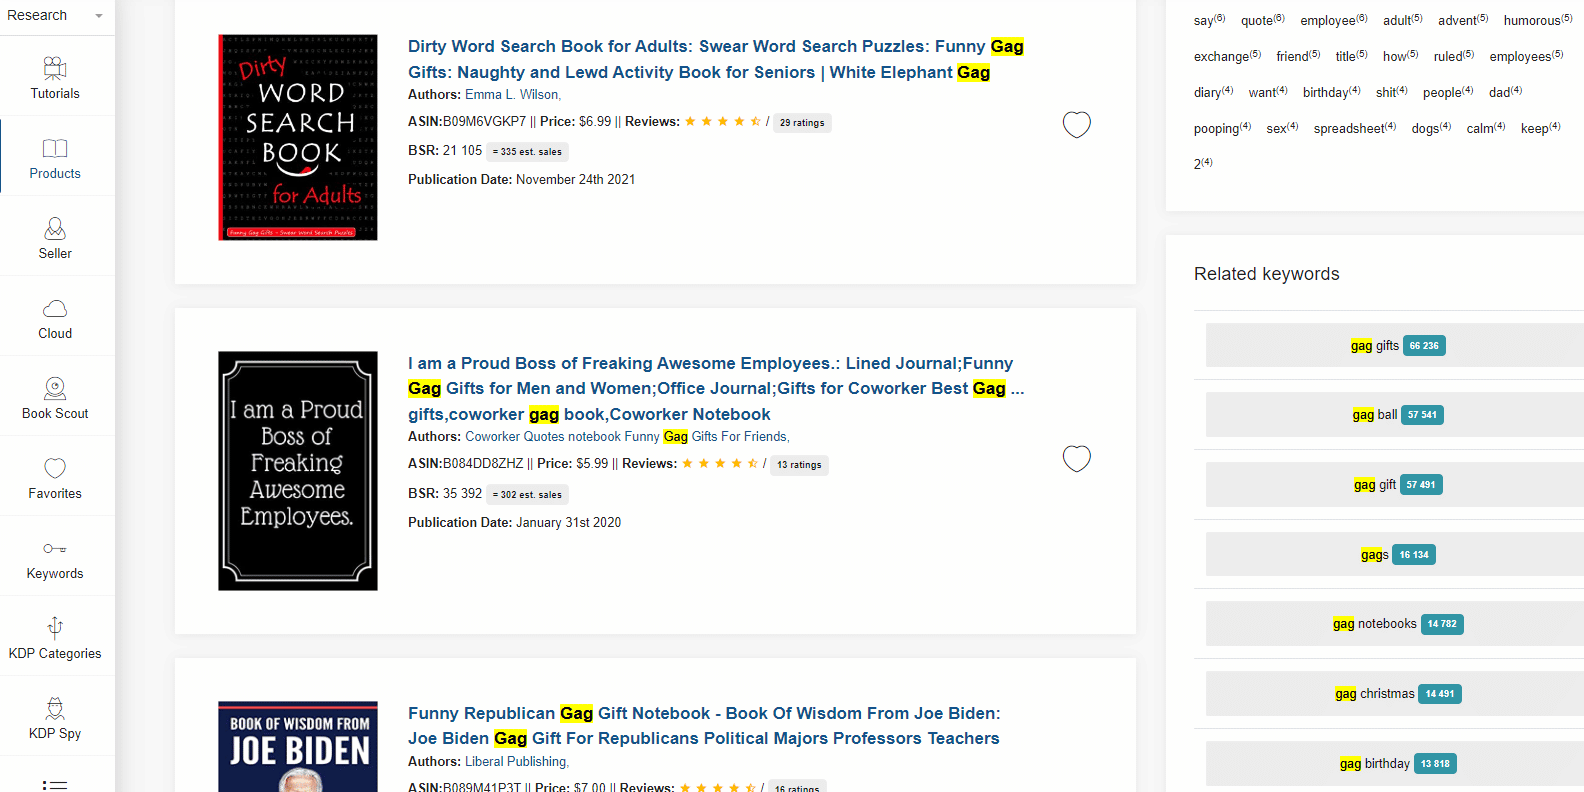Select the 'gag notebooks' related keyword
1584x792 pixels.
point(1375,624)
